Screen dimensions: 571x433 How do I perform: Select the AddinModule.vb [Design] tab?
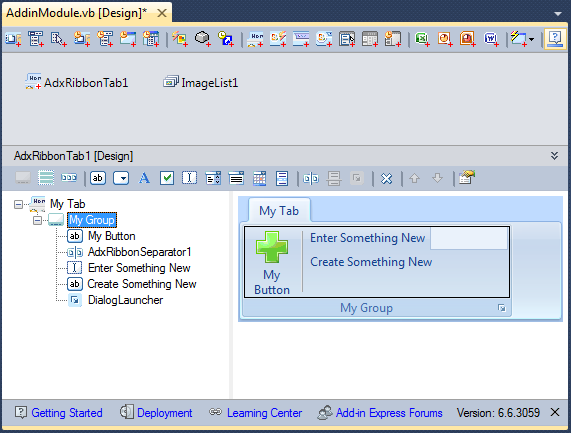point(76,13)
